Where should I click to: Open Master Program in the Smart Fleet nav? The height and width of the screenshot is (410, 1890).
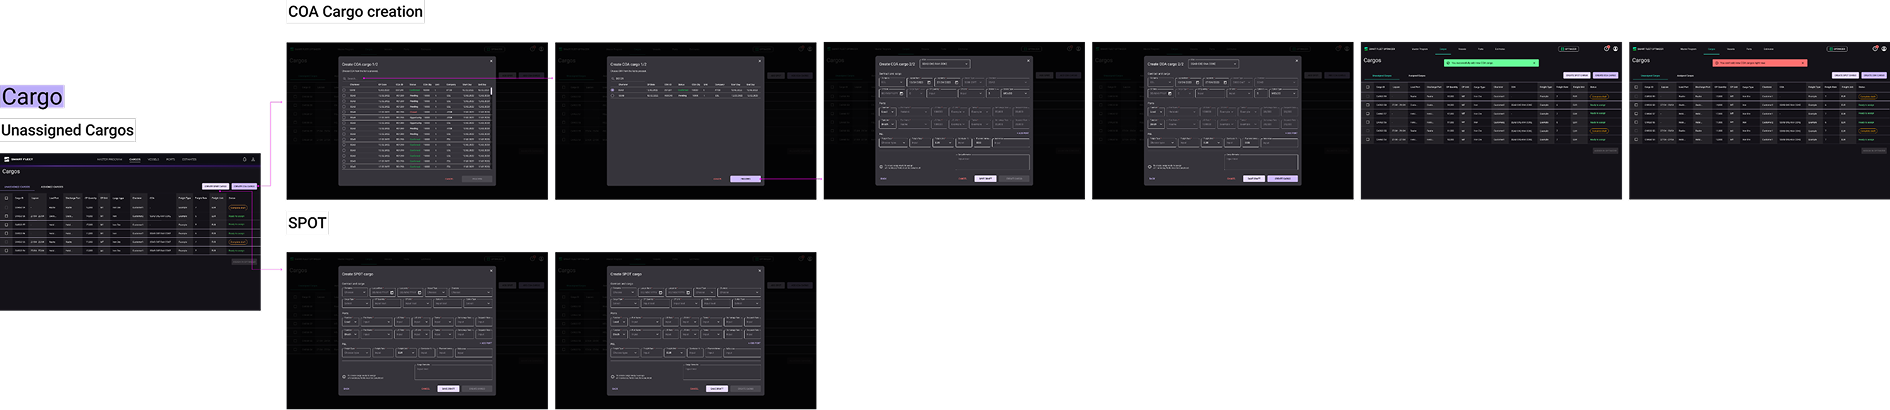coord(109,159)
